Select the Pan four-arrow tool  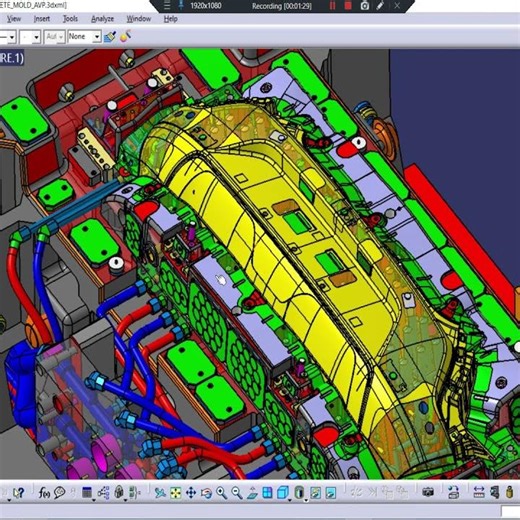pos(191,493)
